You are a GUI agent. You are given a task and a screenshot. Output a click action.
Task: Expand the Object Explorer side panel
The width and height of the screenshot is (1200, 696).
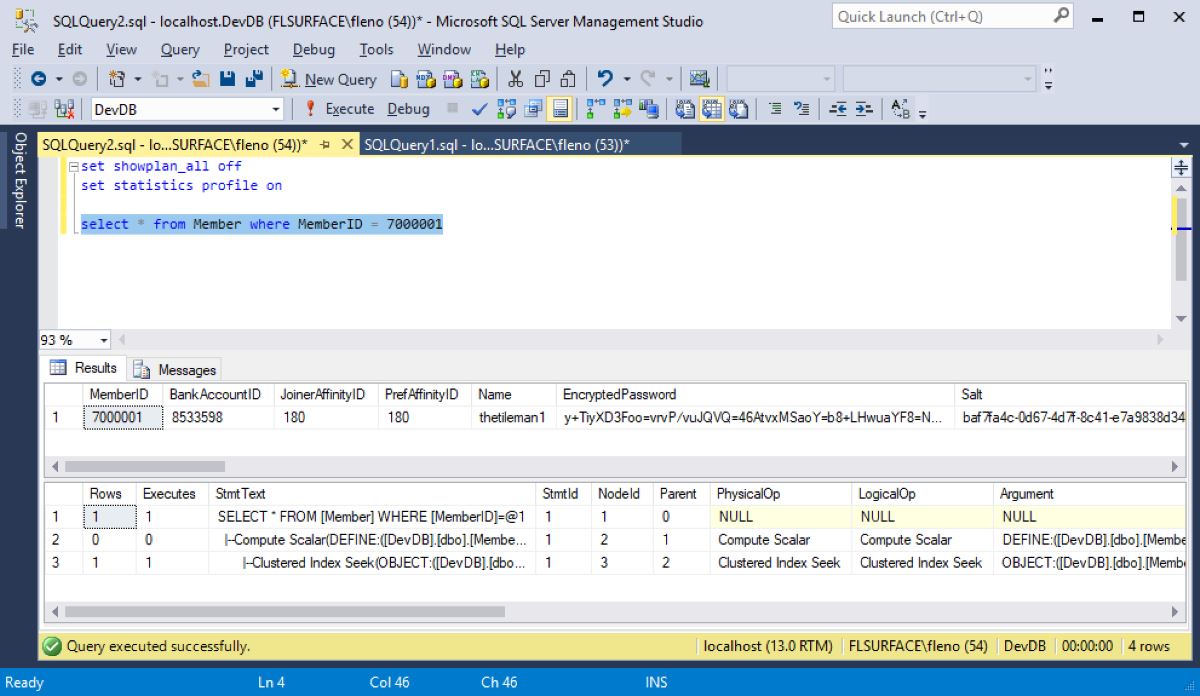(18, 180)
